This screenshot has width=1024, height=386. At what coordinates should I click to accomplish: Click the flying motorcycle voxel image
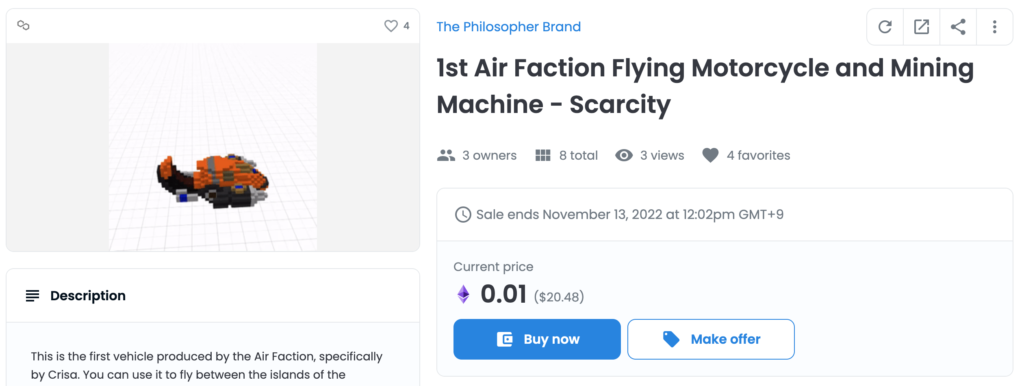pos(213,180)
